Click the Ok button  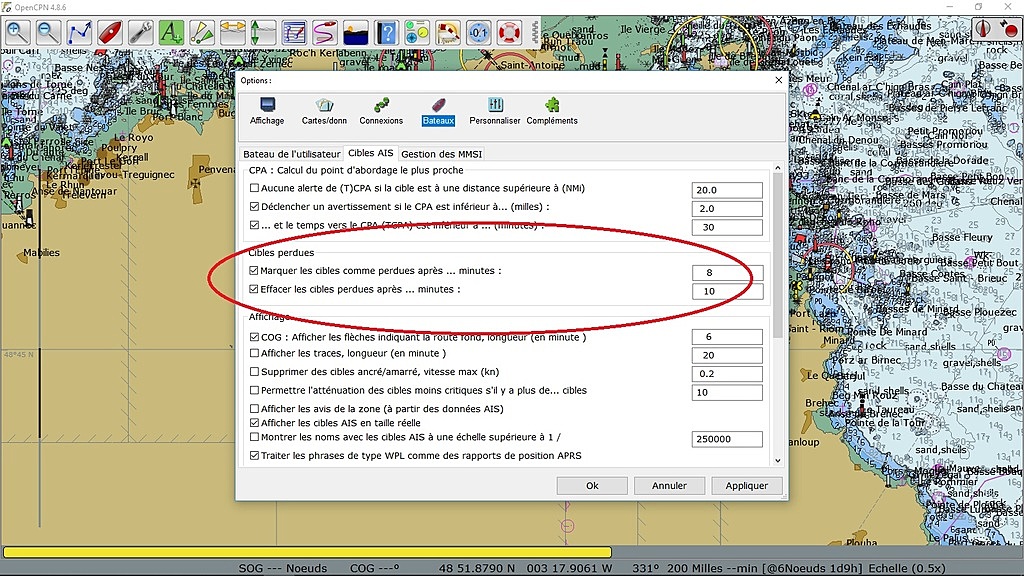pyautogui.click(x=592, y=485)
